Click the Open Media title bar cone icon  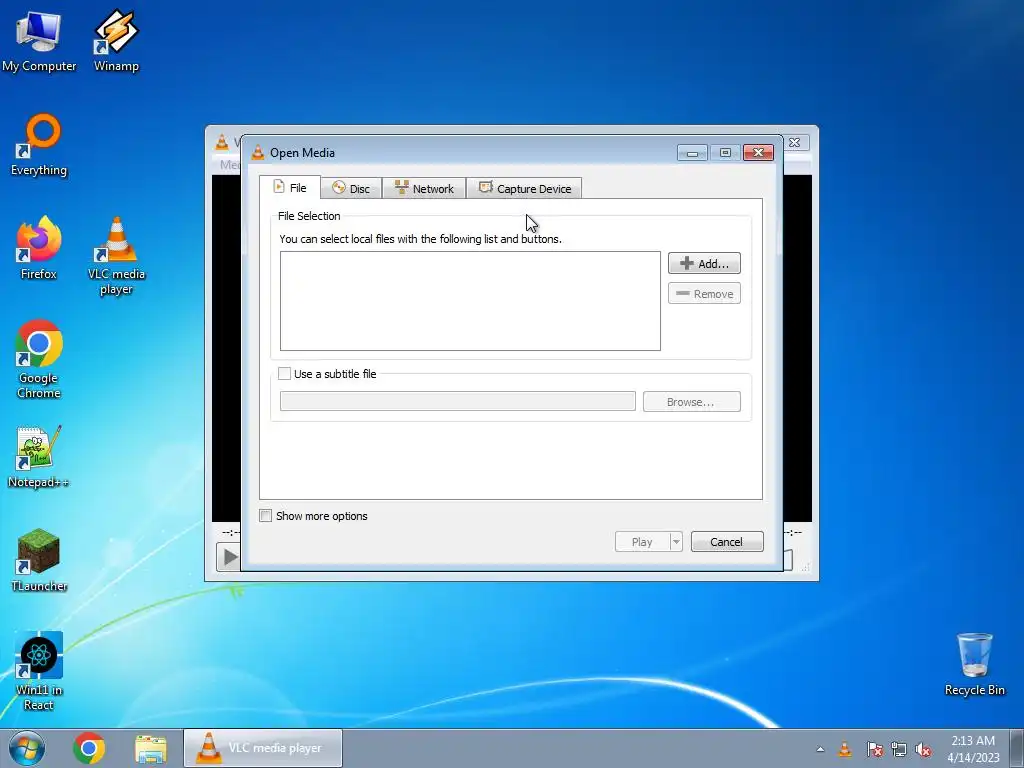(258, 153)
